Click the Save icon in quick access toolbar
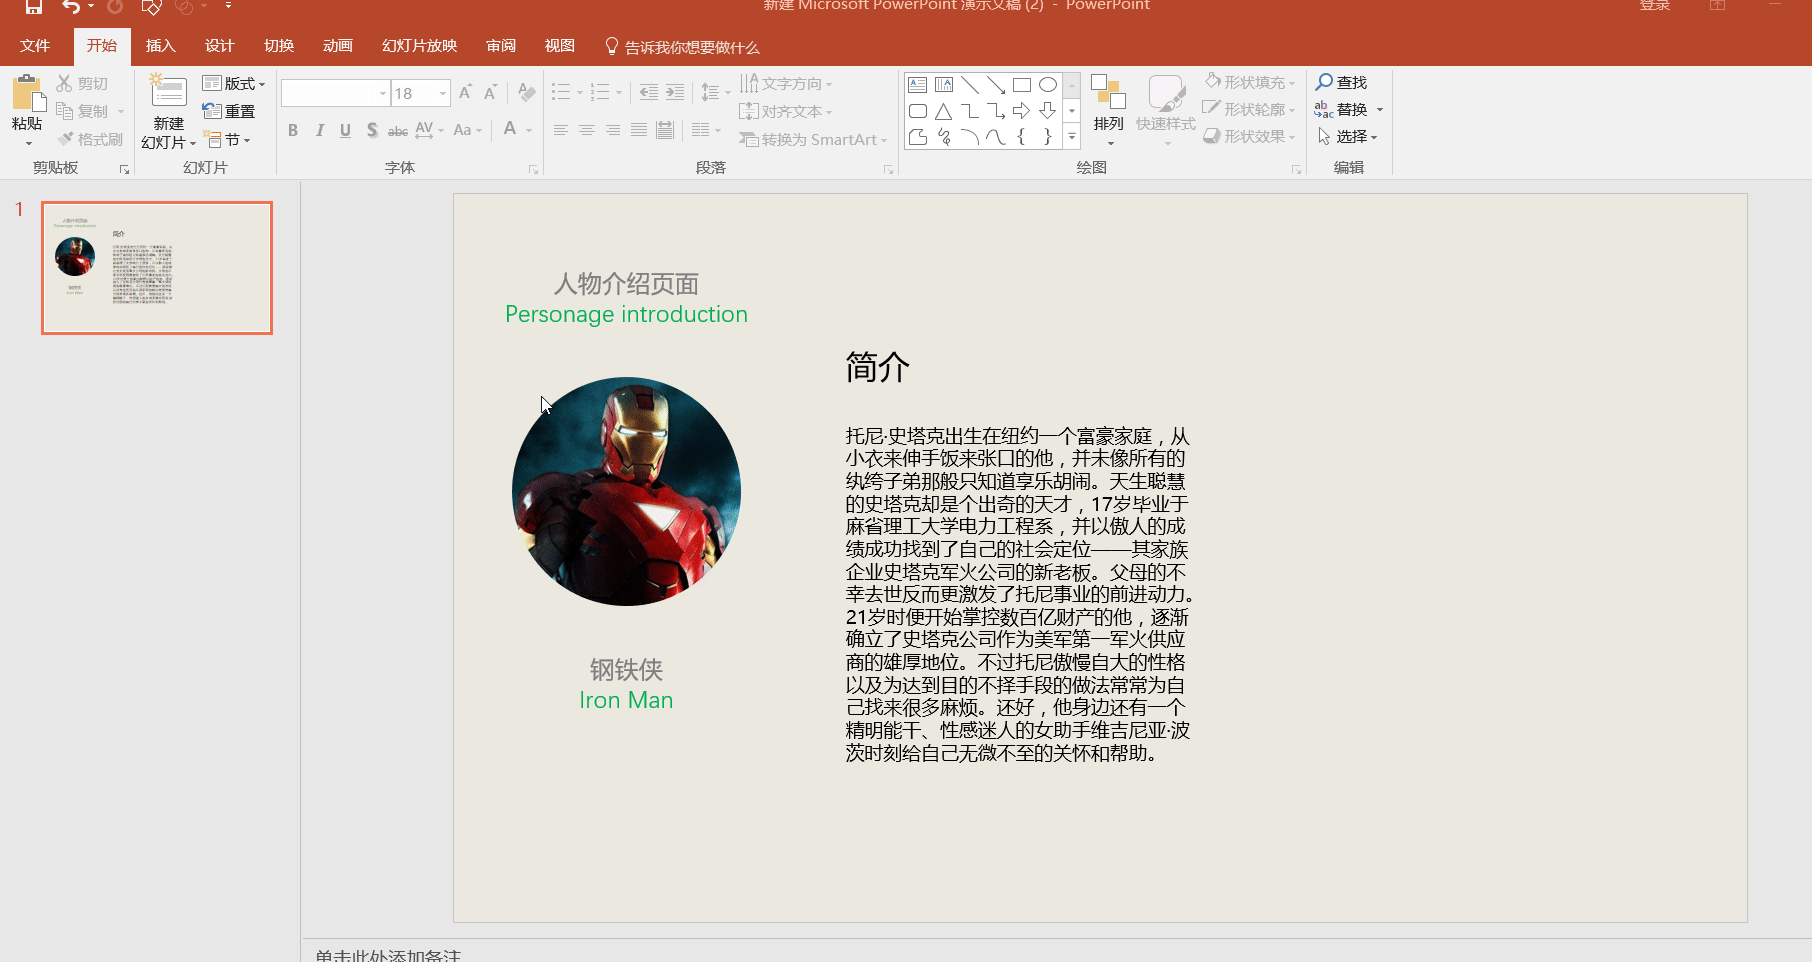 point(34,6)
